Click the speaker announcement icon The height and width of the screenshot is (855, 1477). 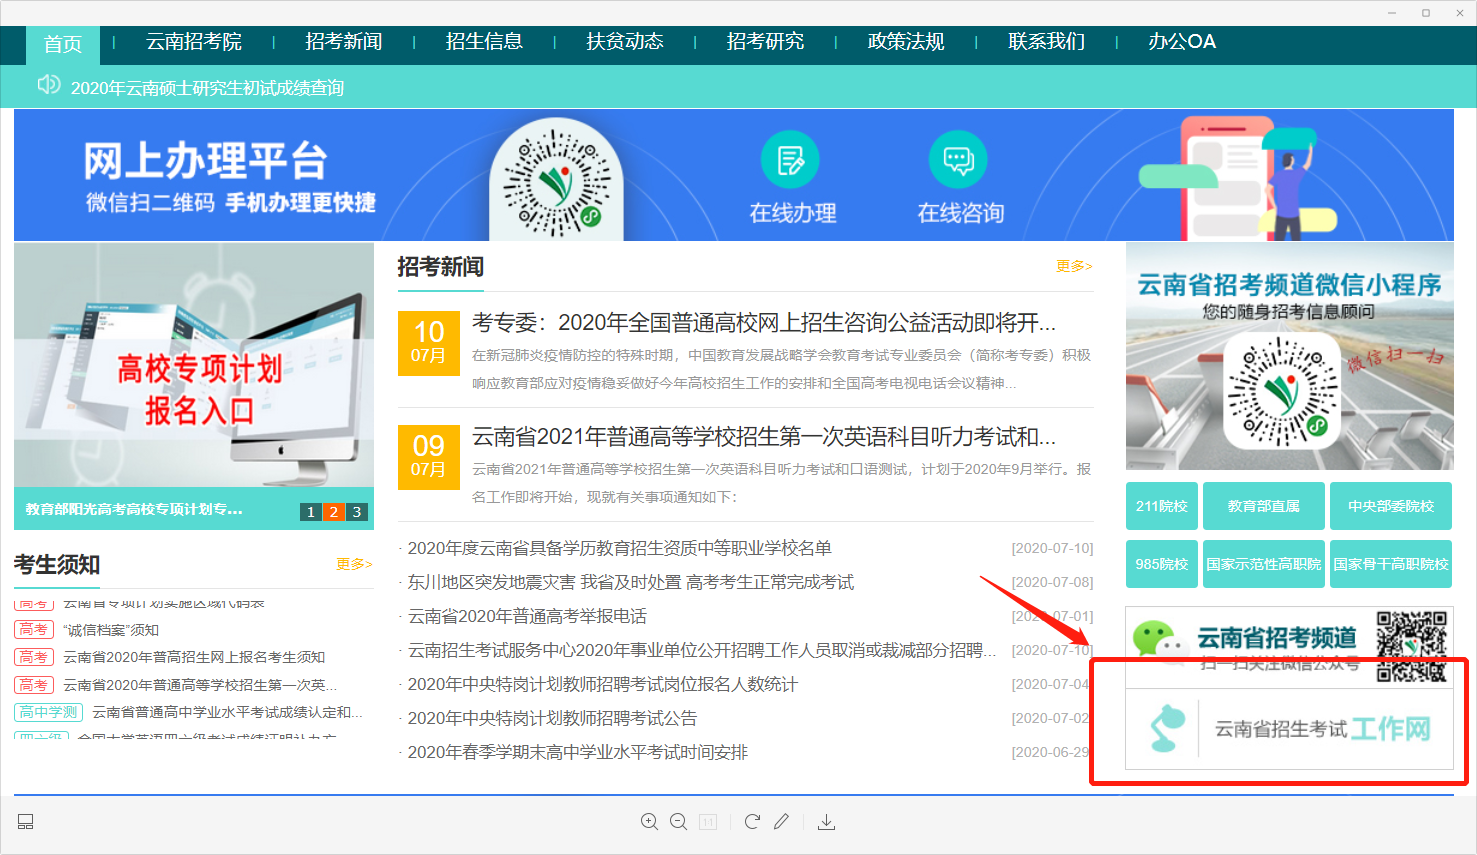click(x=48, y=85)
